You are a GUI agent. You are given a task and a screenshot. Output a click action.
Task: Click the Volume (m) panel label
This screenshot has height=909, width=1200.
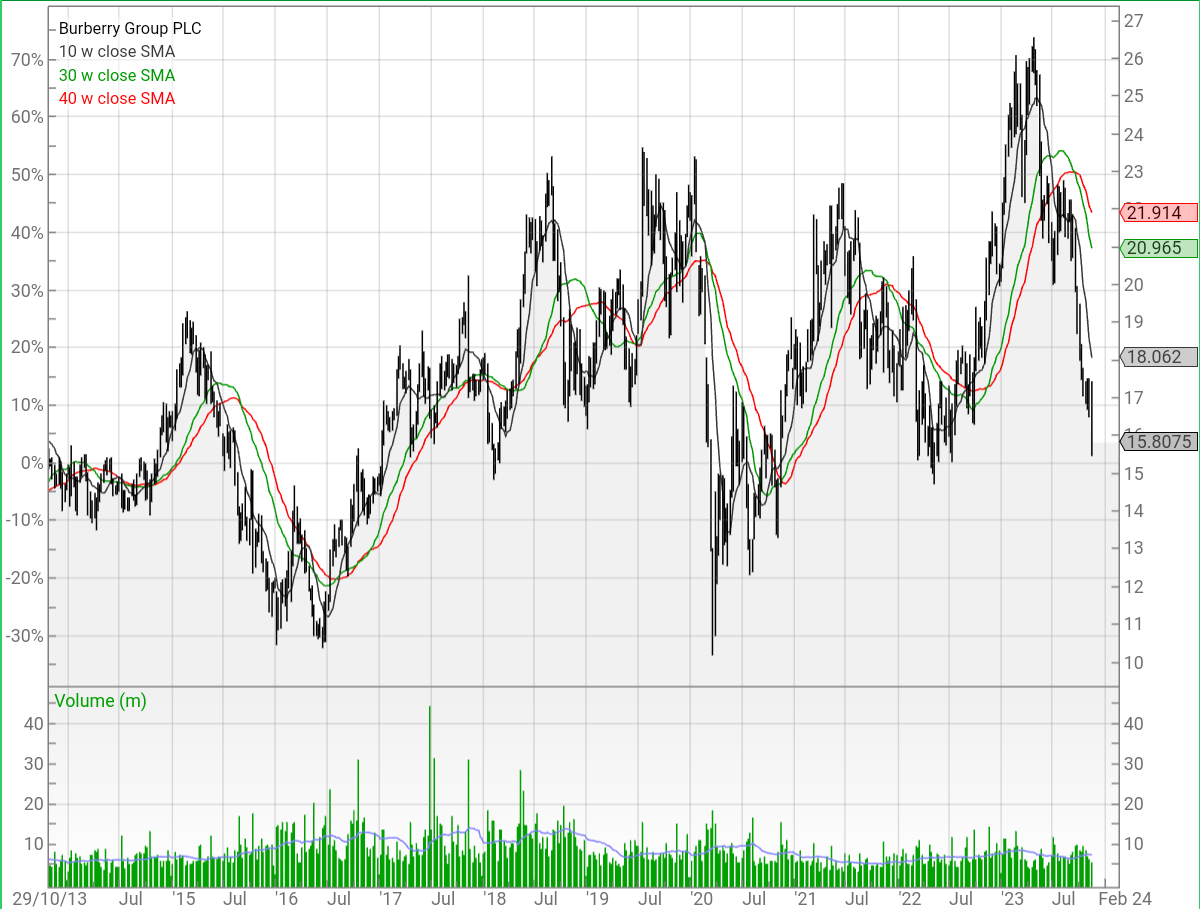[100, 701]
